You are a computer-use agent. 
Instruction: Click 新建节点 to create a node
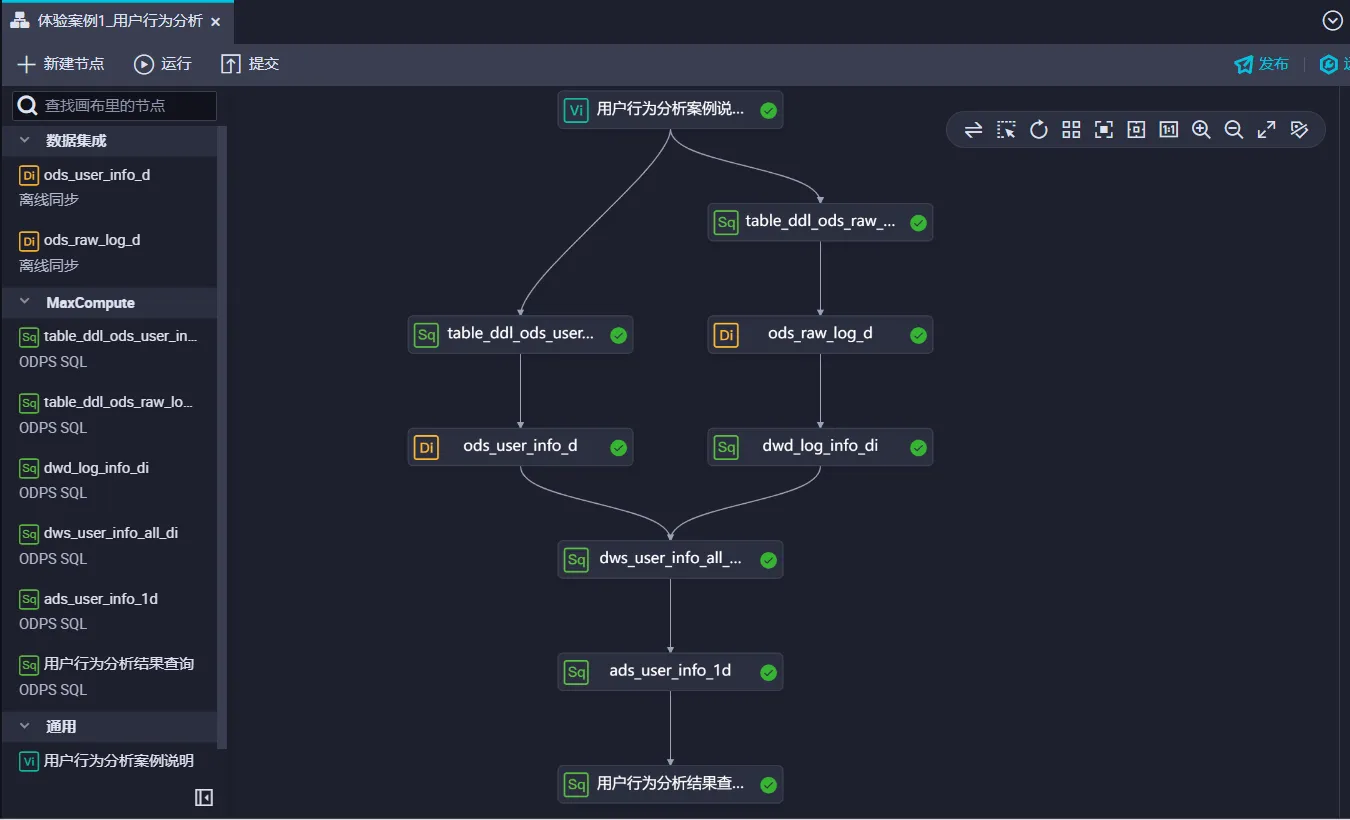61,64
